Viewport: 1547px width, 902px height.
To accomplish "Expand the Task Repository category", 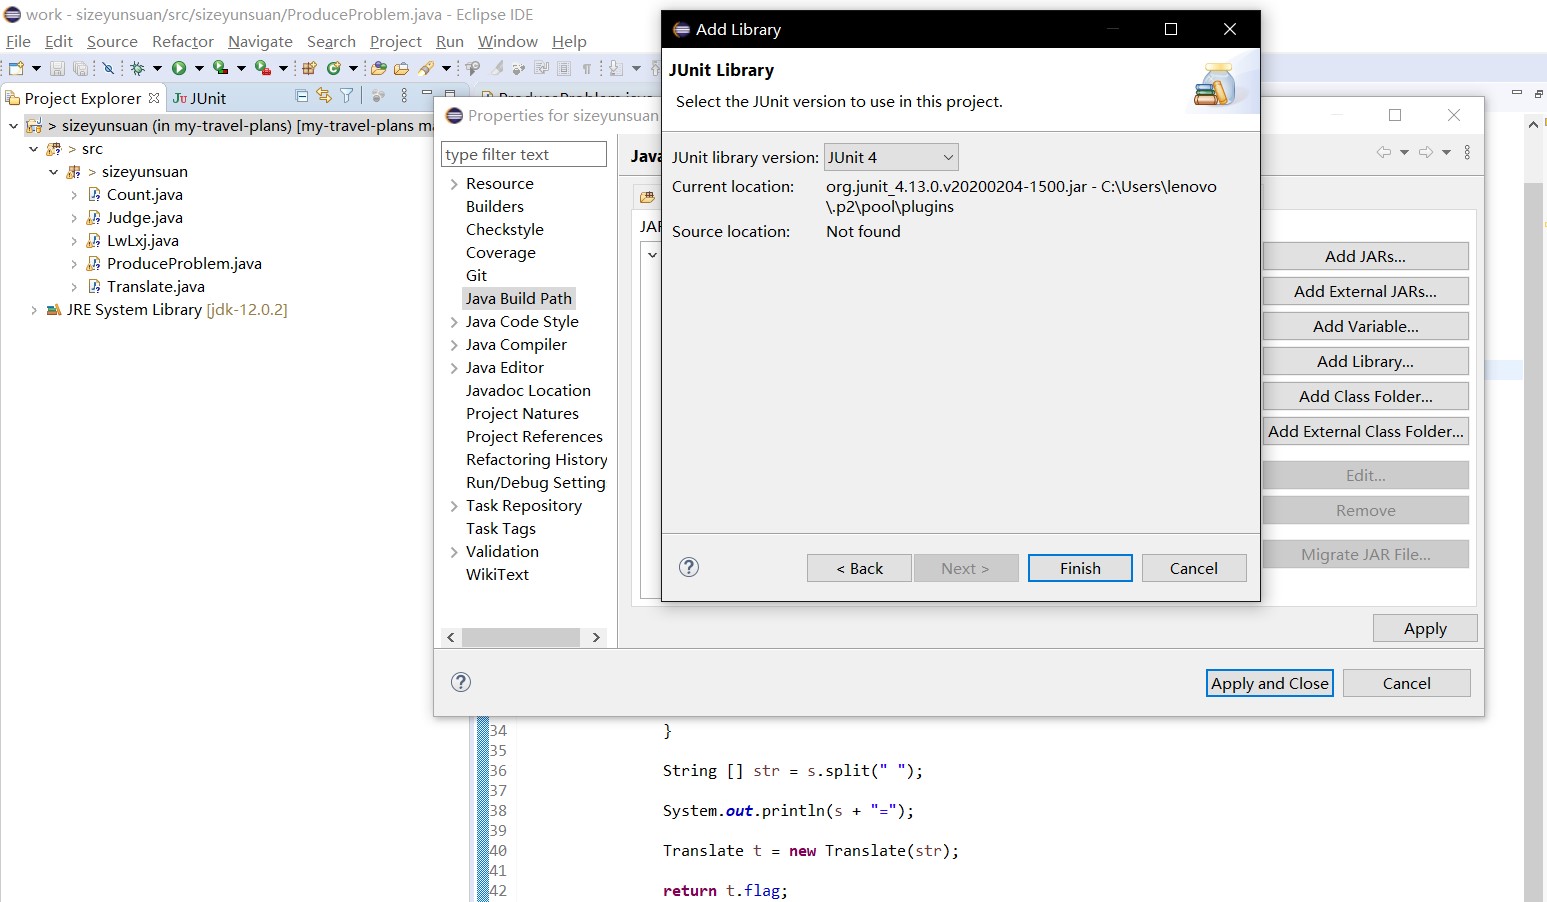I will coord(454,506).
